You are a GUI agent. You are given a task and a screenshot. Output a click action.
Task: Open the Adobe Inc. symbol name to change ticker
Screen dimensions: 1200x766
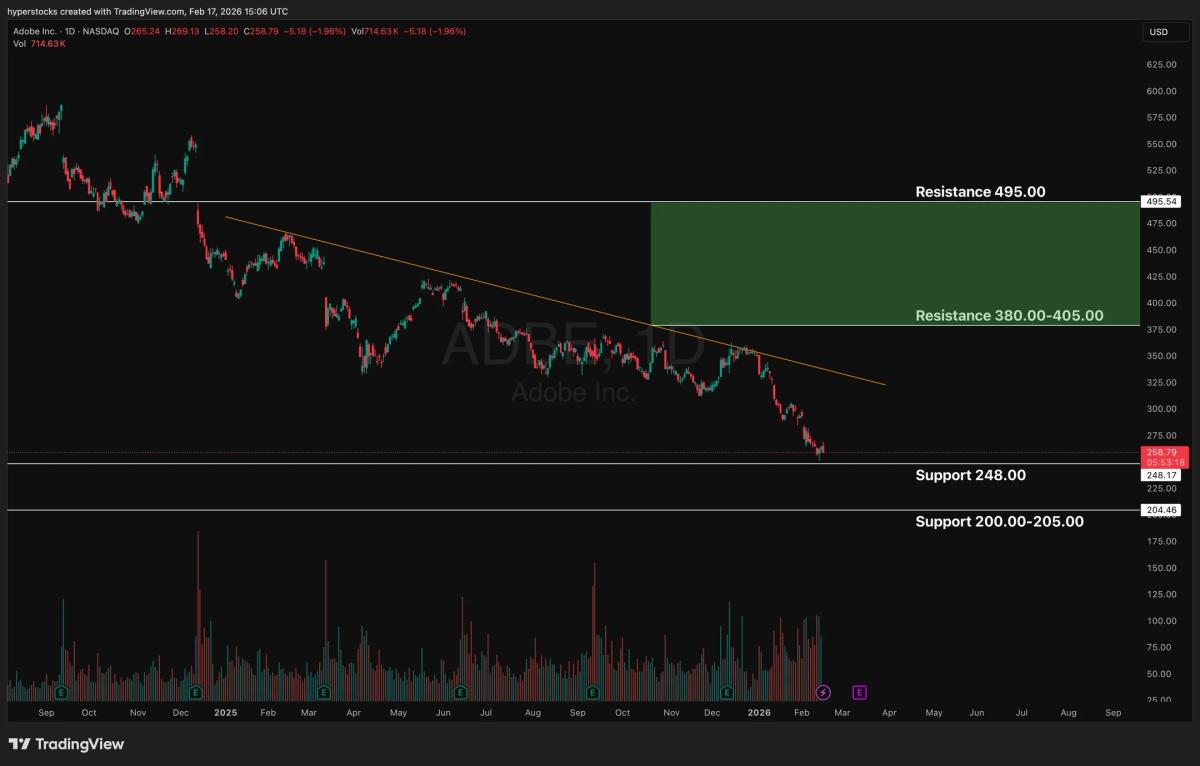pos(35,31)
